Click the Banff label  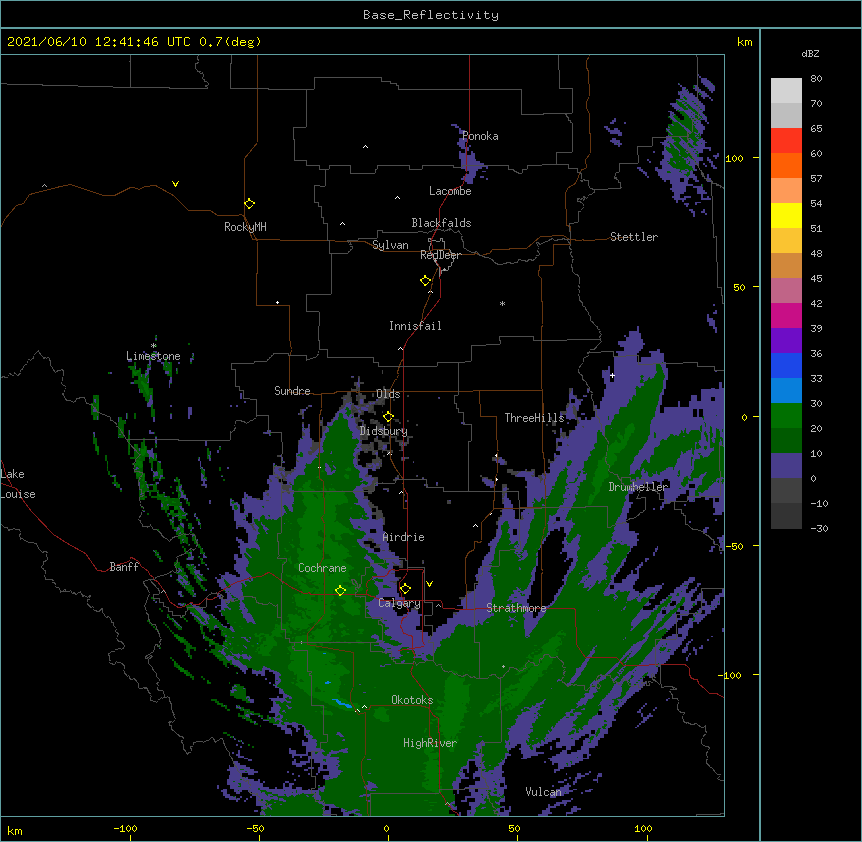point(124,567)
